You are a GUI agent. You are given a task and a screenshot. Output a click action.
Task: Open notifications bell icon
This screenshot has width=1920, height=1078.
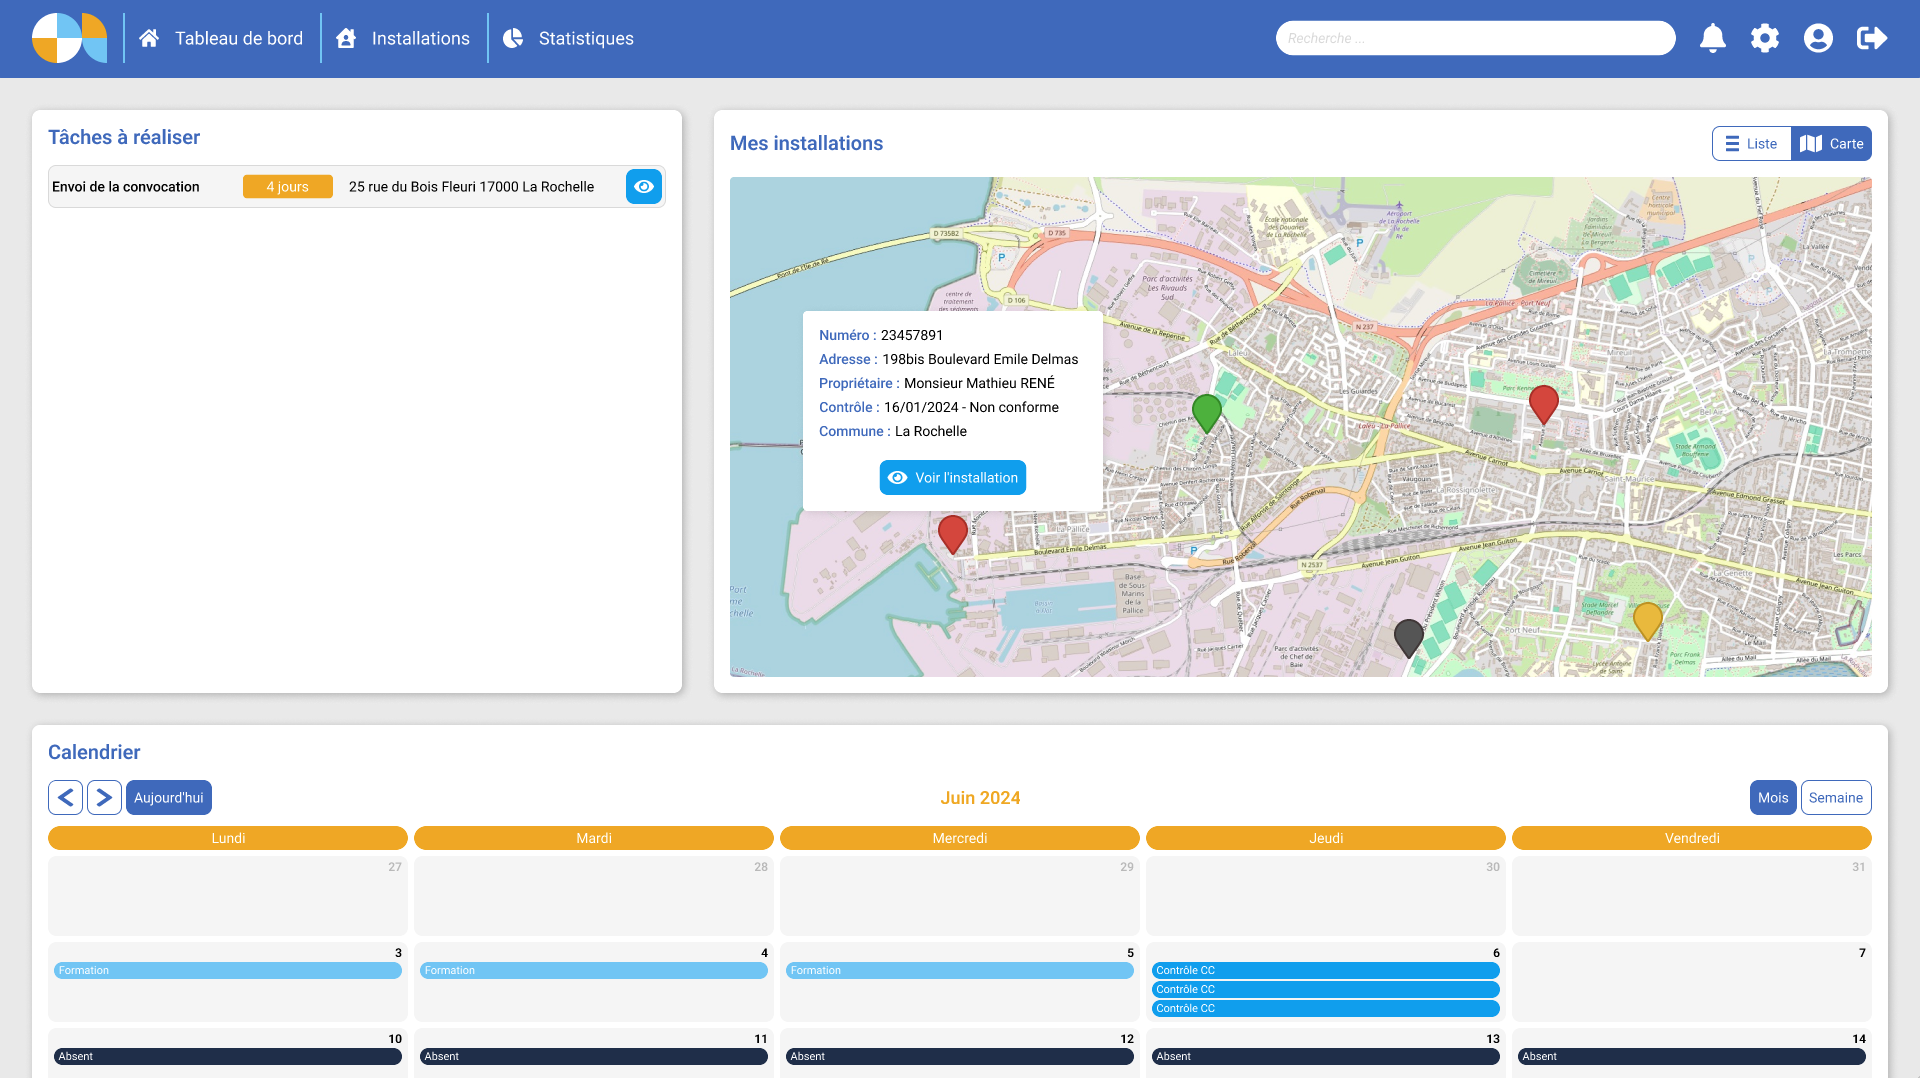(x=1713, y=38)
